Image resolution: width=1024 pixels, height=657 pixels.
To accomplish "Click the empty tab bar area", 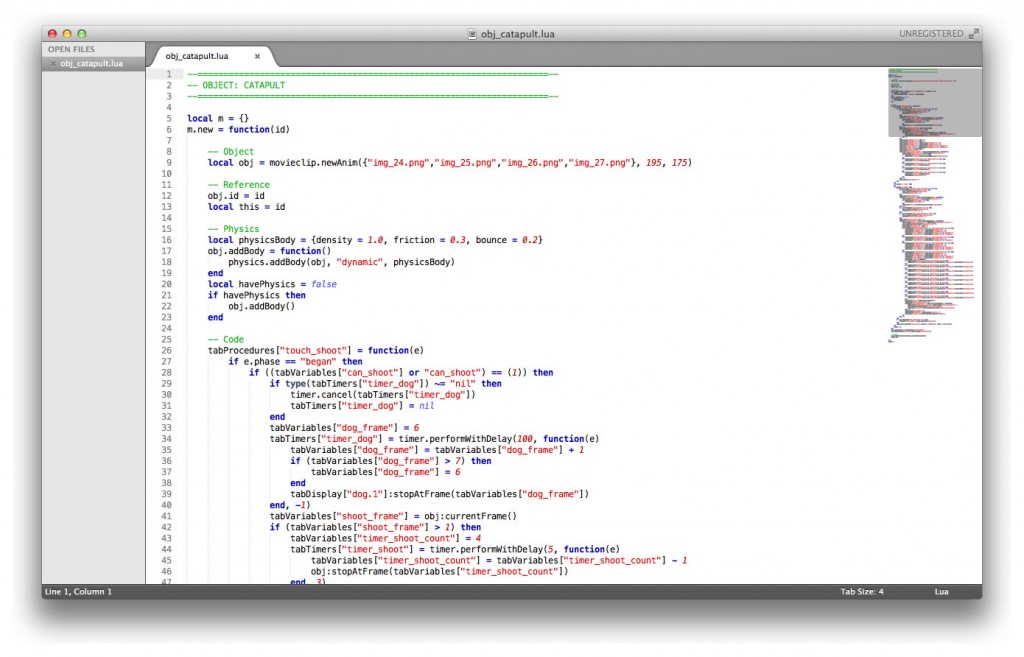I will pyautogui.click(x=600, y=57).
